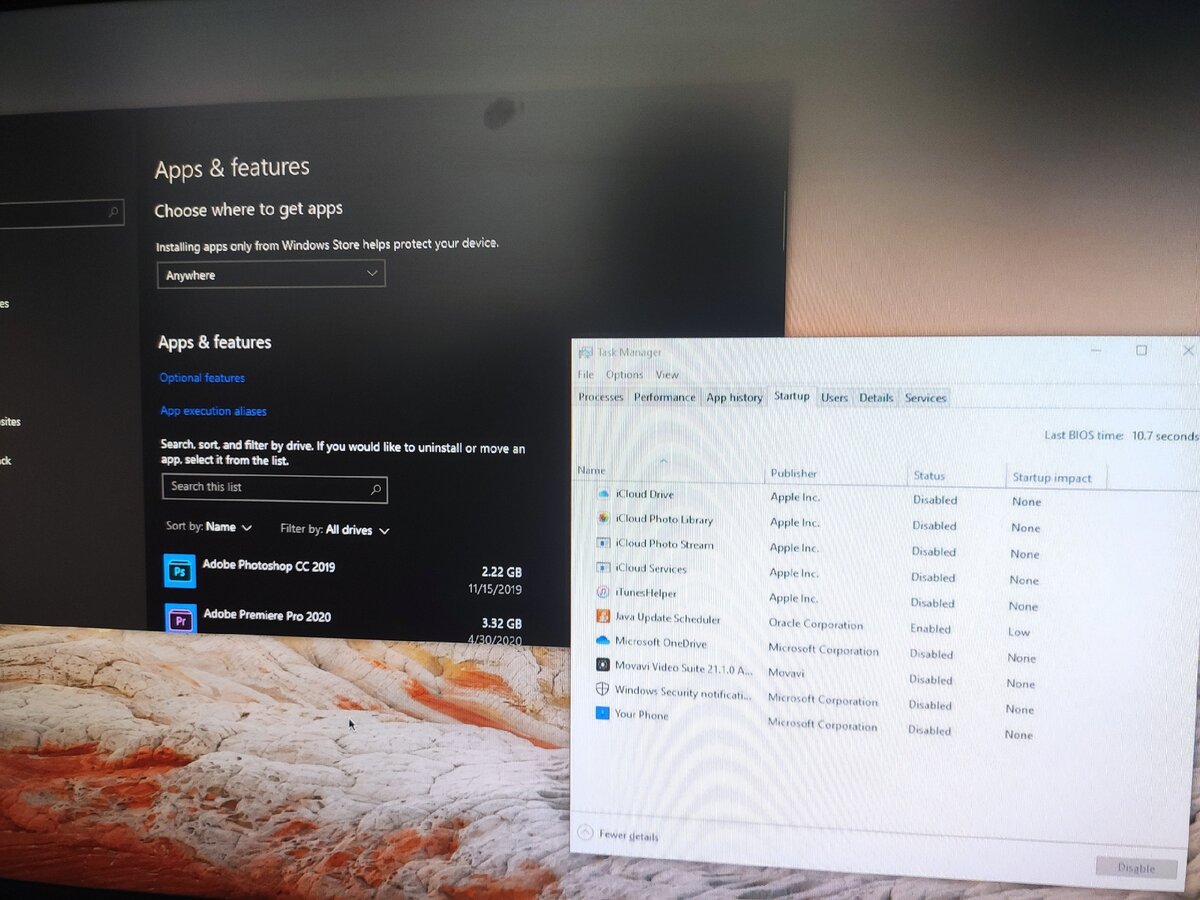Switch to the Details tab

pyautogui.click(x=876, y=398)
